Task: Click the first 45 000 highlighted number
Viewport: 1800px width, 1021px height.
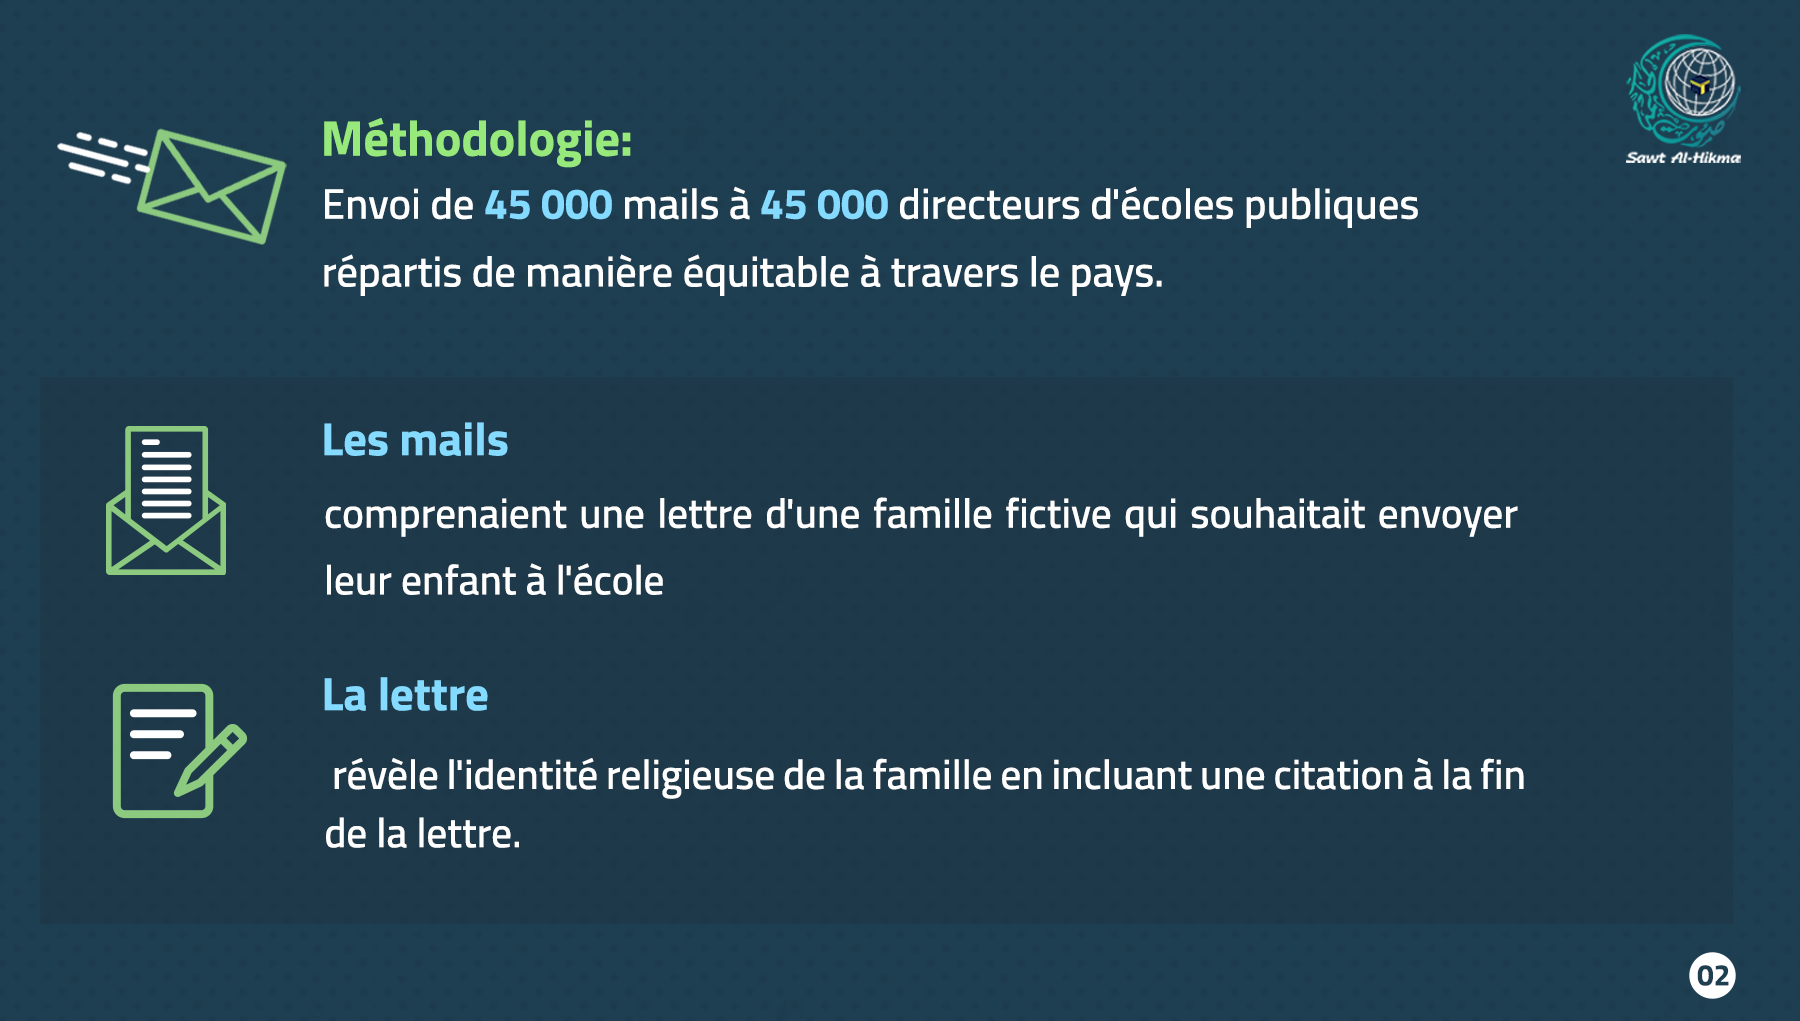Action: click(548, 205)
